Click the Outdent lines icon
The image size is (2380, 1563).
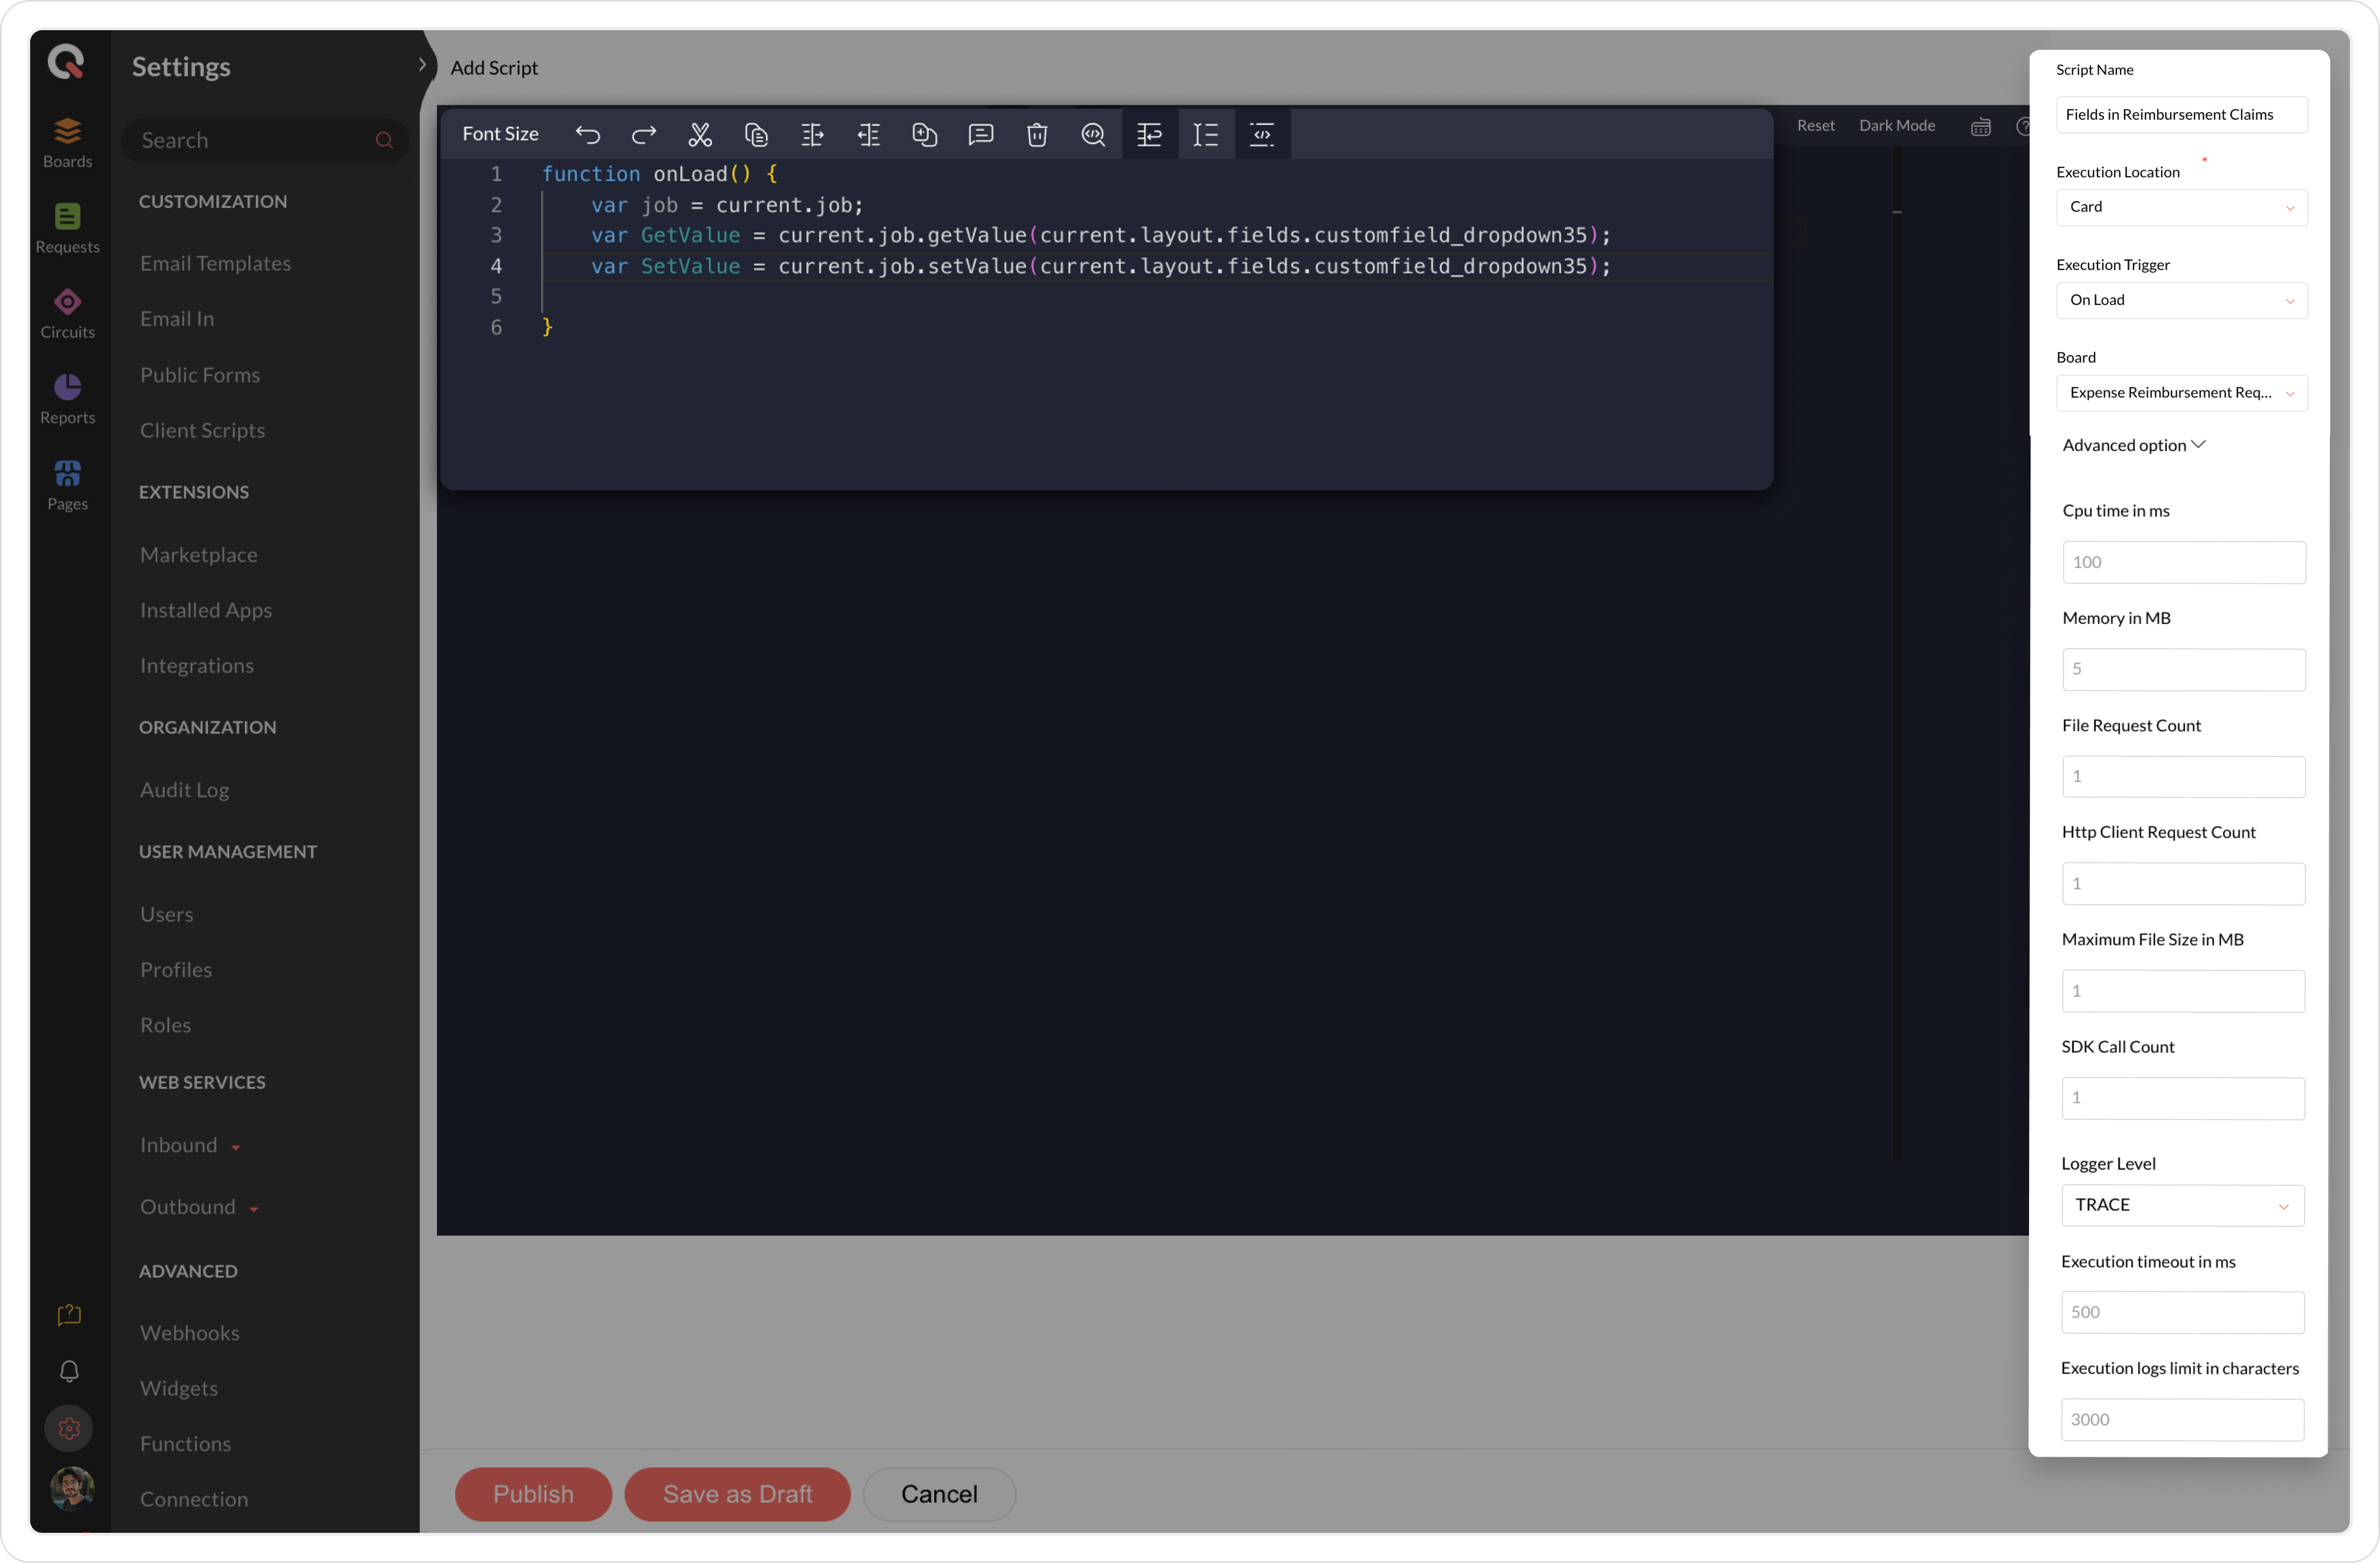tap(868, 134)
